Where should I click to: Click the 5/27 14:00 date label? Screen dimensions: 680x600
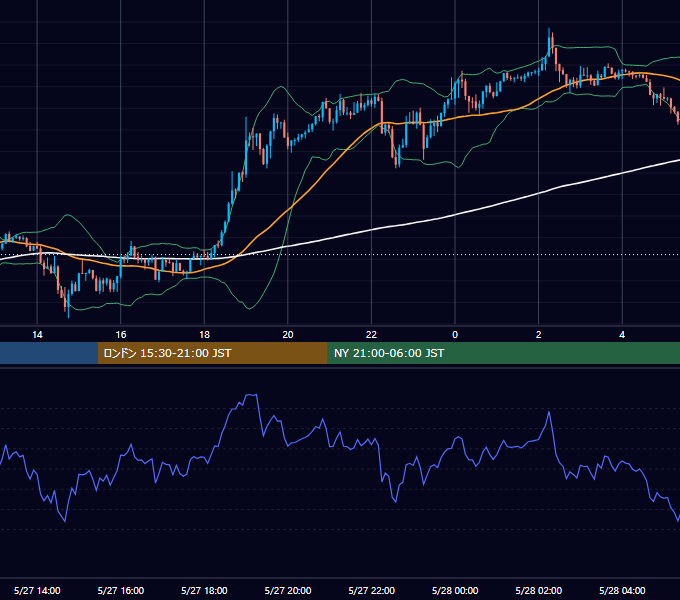(x=37, y=590)
